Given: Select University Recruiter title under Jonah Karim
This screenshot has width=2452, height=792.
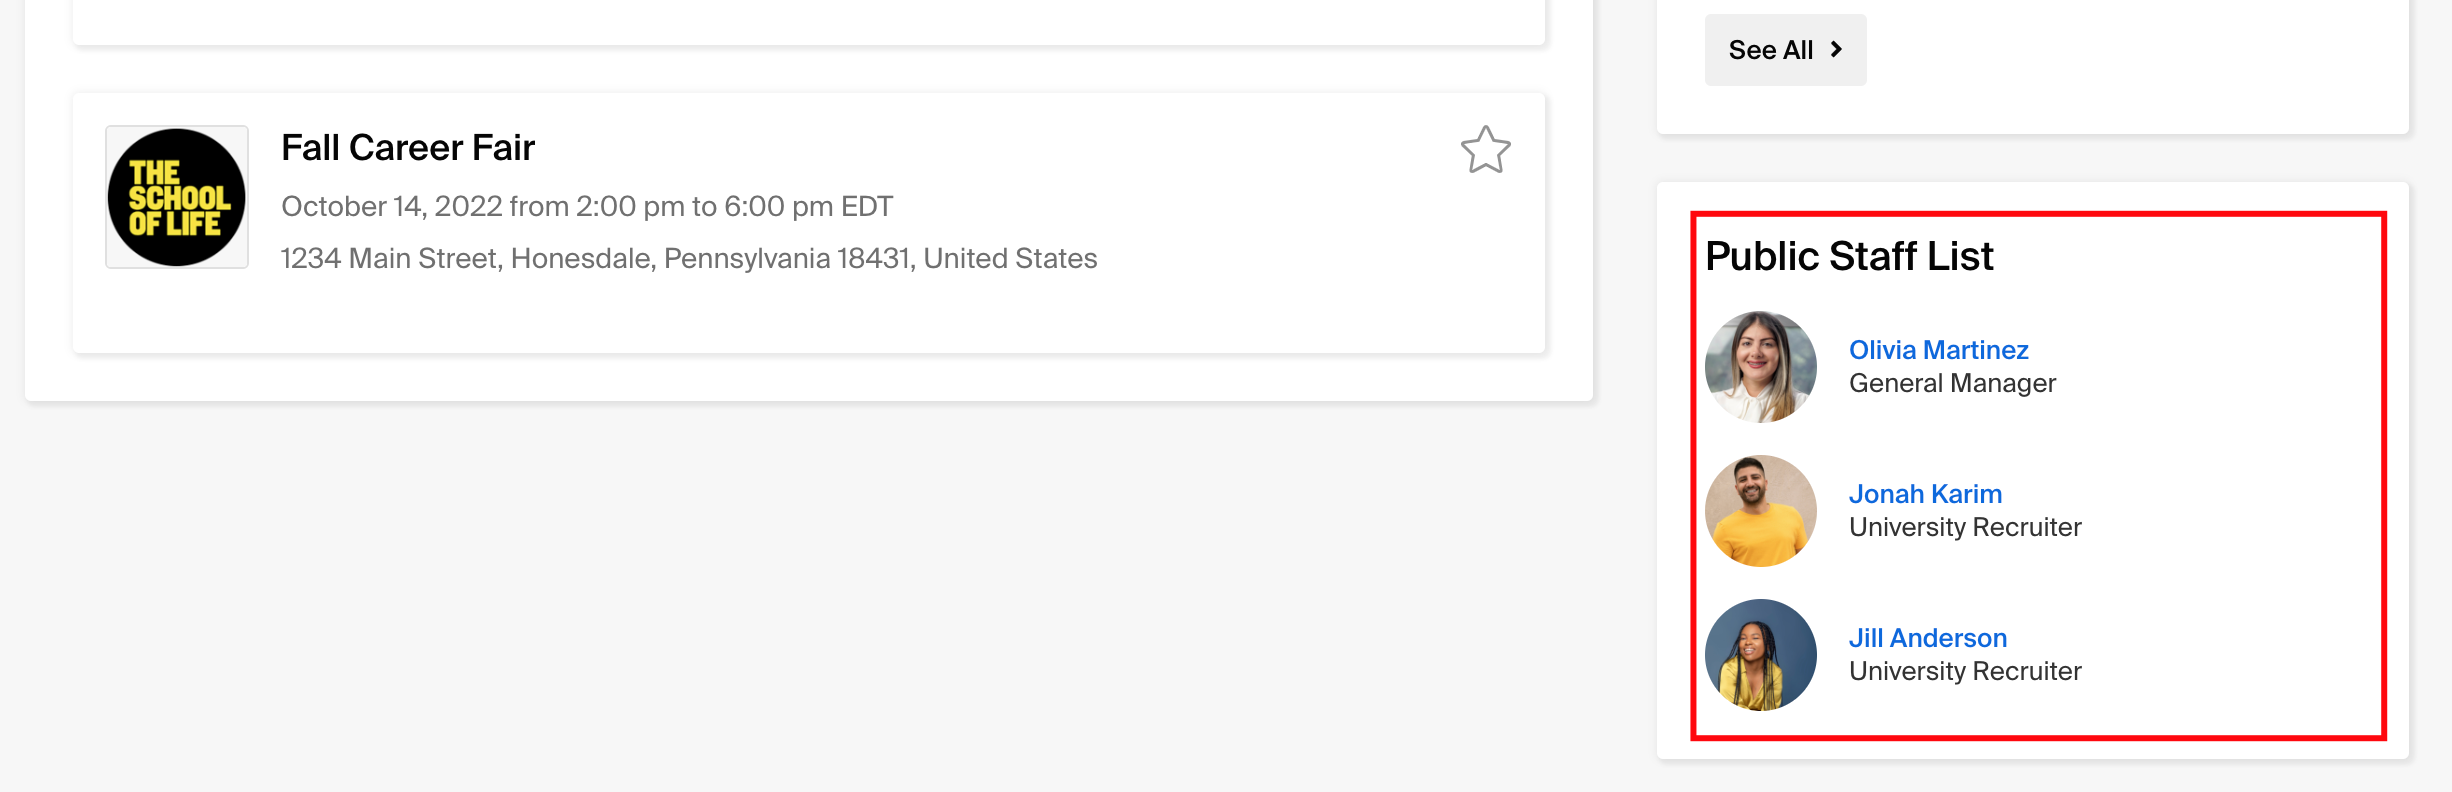Looking at the screenshot, I should 1965,527.
